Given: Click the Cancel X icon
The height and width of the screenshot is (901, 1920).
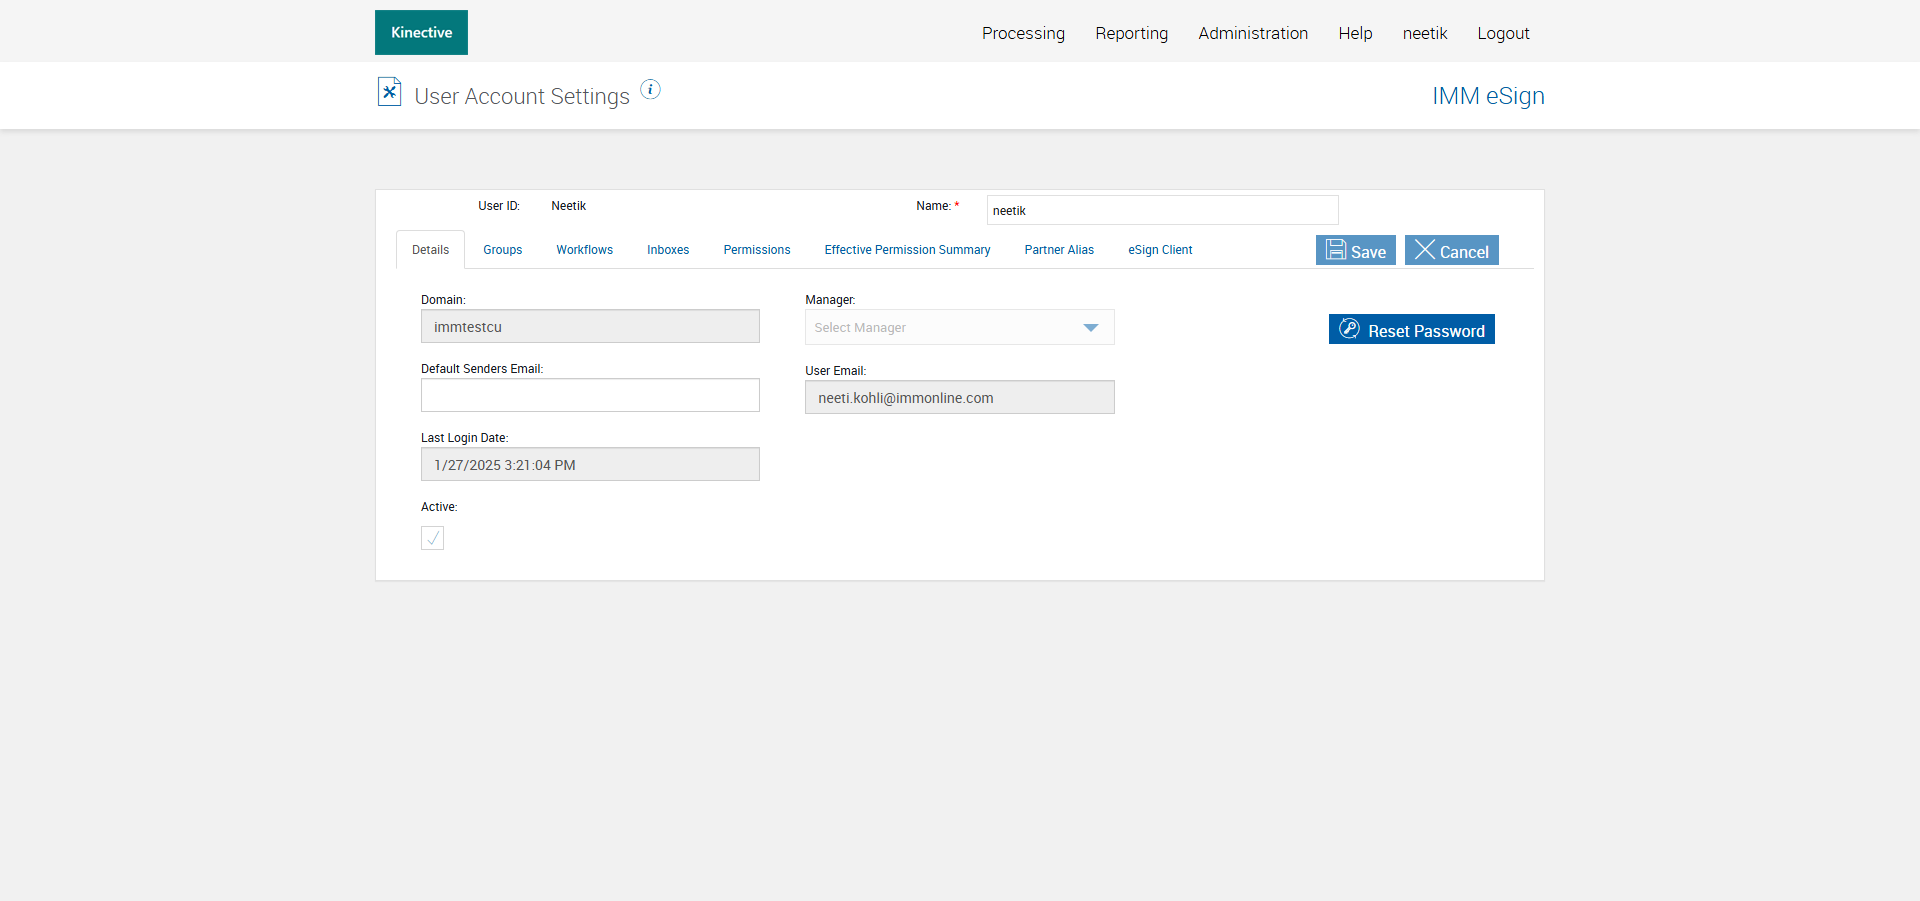Looking at the screenshot, I should tap(1425, 249).
